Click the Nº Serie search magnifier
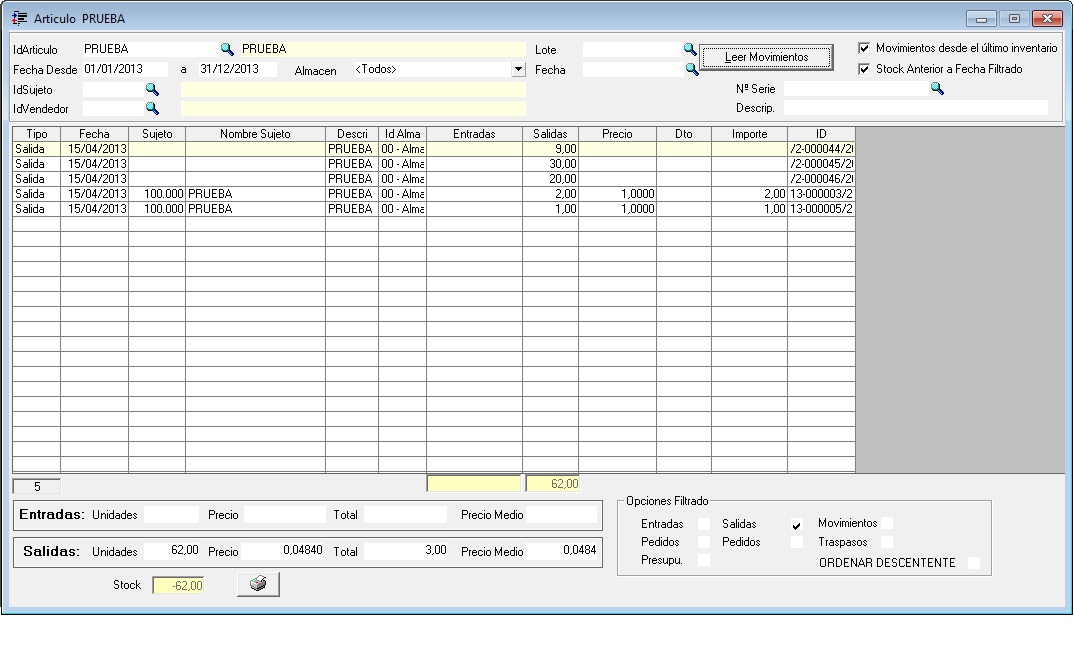The height and width of the screenshot is (648, 1074). pyautogui.click(x=937, y=88)
